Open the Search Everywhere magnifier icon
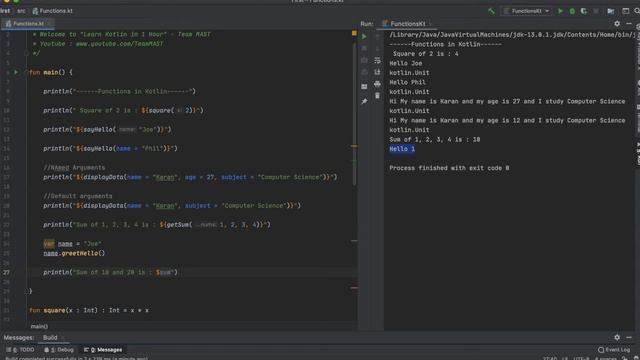This screenshot has height=360, width=640. [637, 11]
